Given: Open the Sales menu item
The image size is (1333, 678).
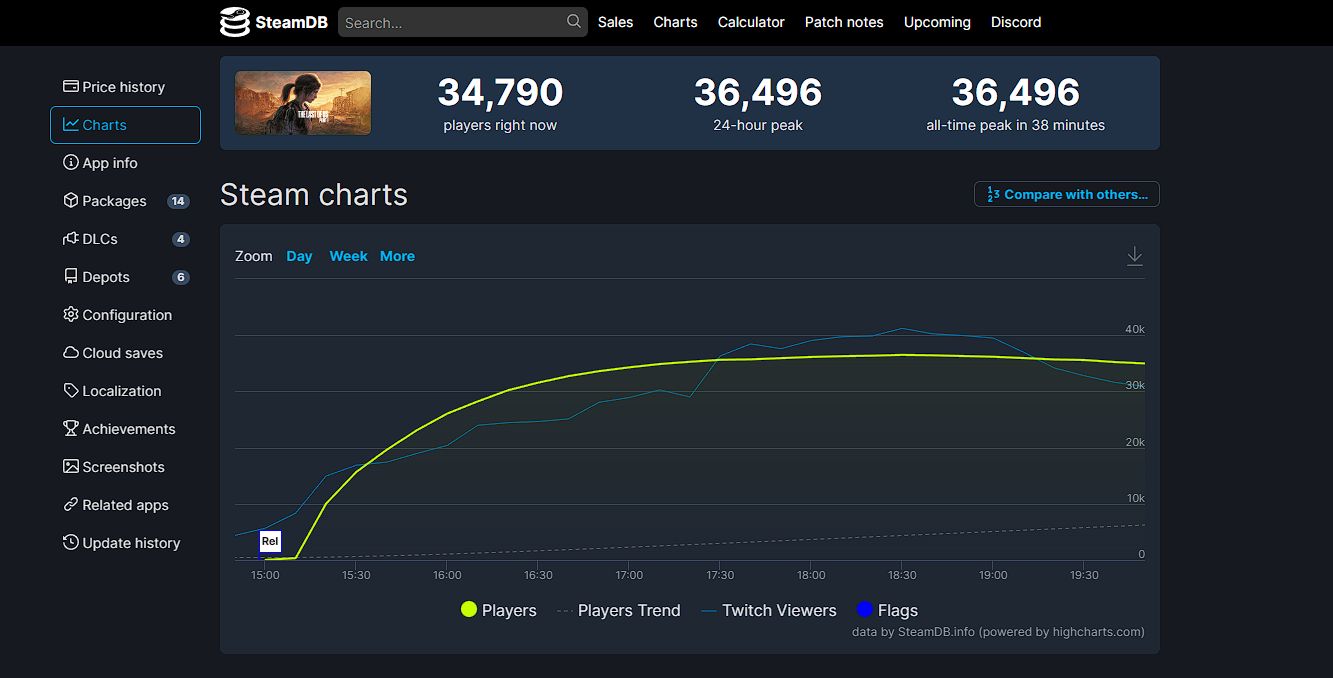Looking at the screenshot, I should (x=615, y=22).
